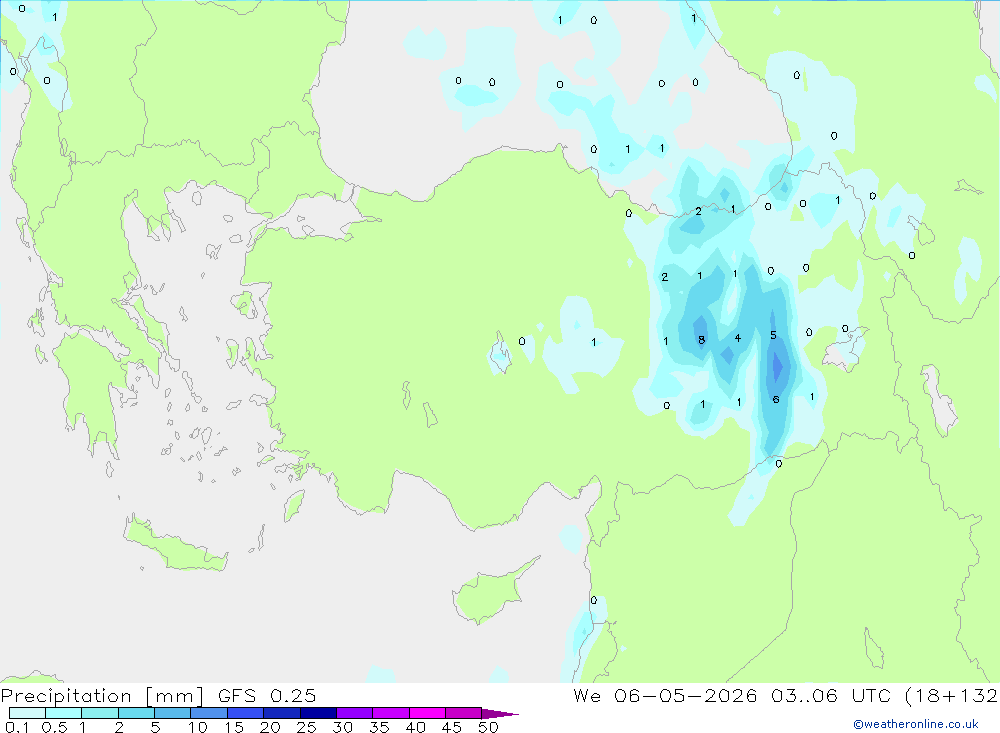Click the 35–40 mm purple legend swatch
This screenshot has height=733, width=1000.
pyautogui.click(x=391, y=713)
